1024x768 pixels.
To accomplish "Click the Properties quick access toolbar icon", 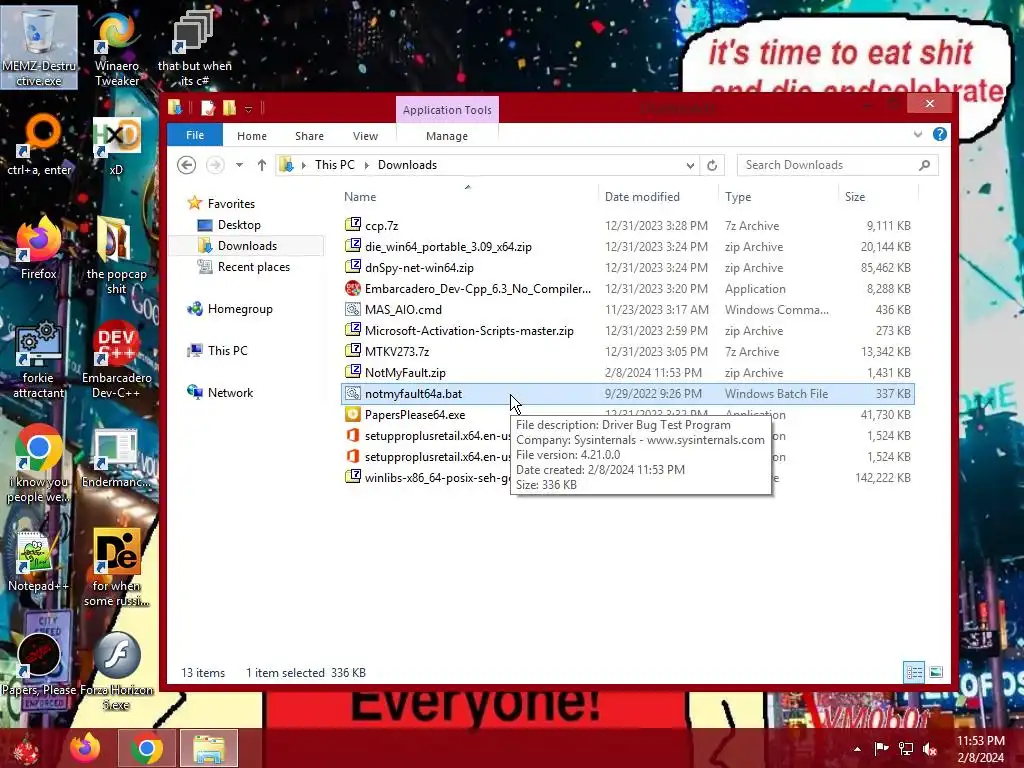I will point(208,108).
